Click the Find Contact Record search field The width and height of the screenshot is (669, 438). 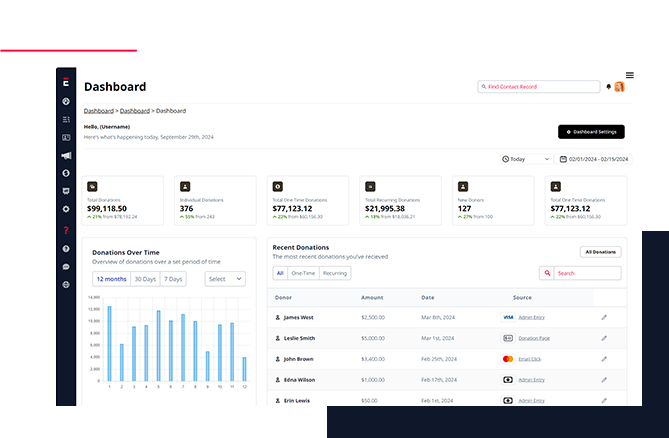(x=538, y=87)
